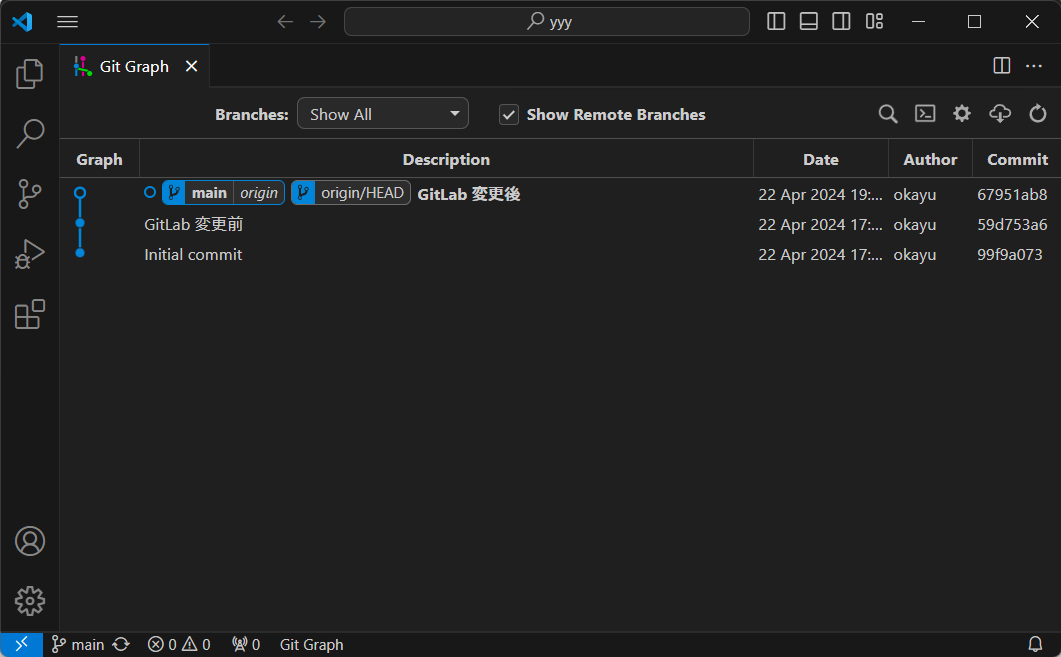This screenshot has width=1061, height=657.
Task: Open the Branches Show All dropdown
Action: pos(383,113)
